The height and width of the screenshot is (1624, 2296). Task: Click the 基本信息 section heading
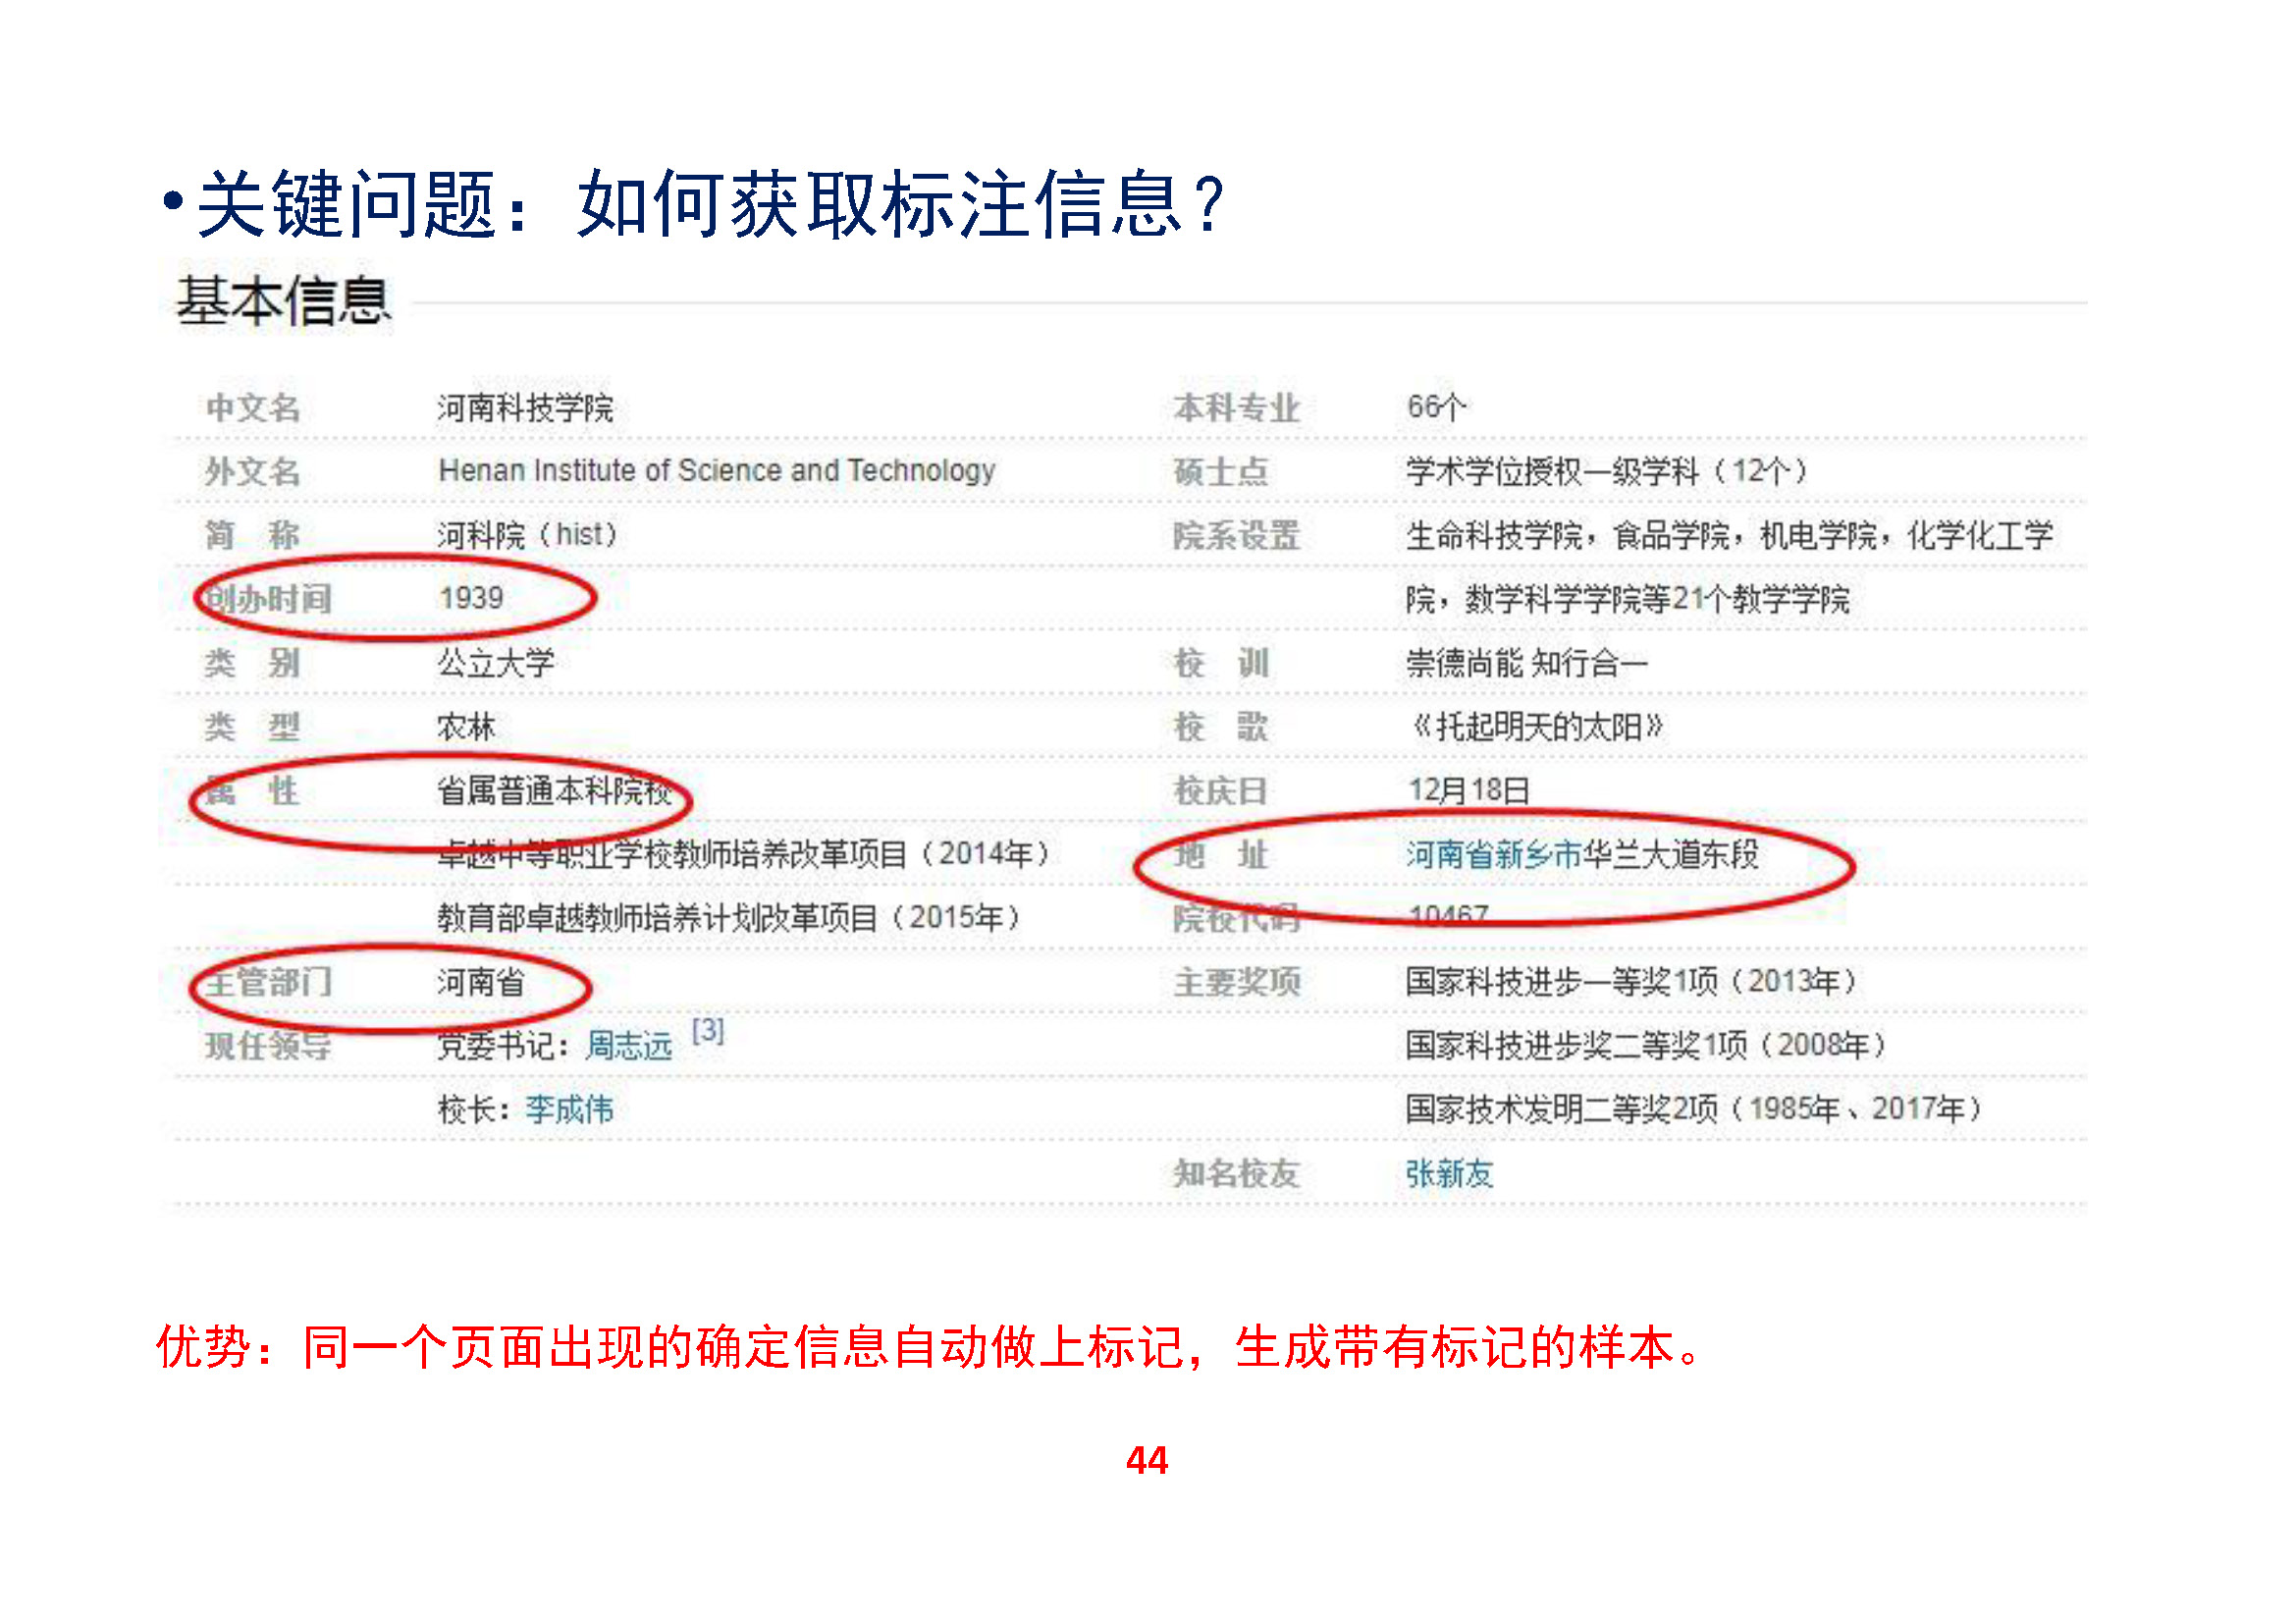click(283, 301)
